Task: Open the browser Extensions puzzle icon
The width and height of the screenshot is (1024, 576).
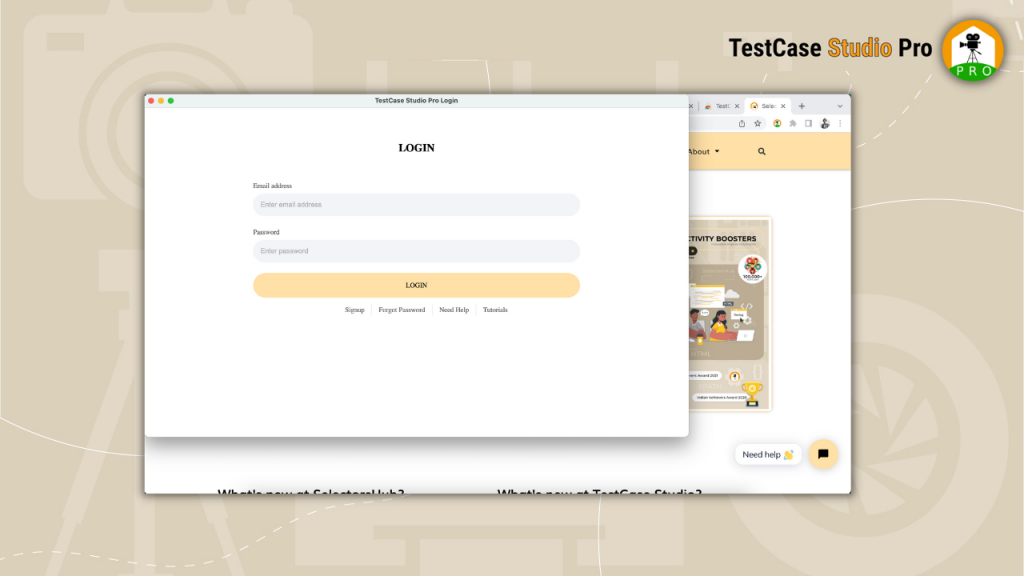Action: tap(793, 123)
